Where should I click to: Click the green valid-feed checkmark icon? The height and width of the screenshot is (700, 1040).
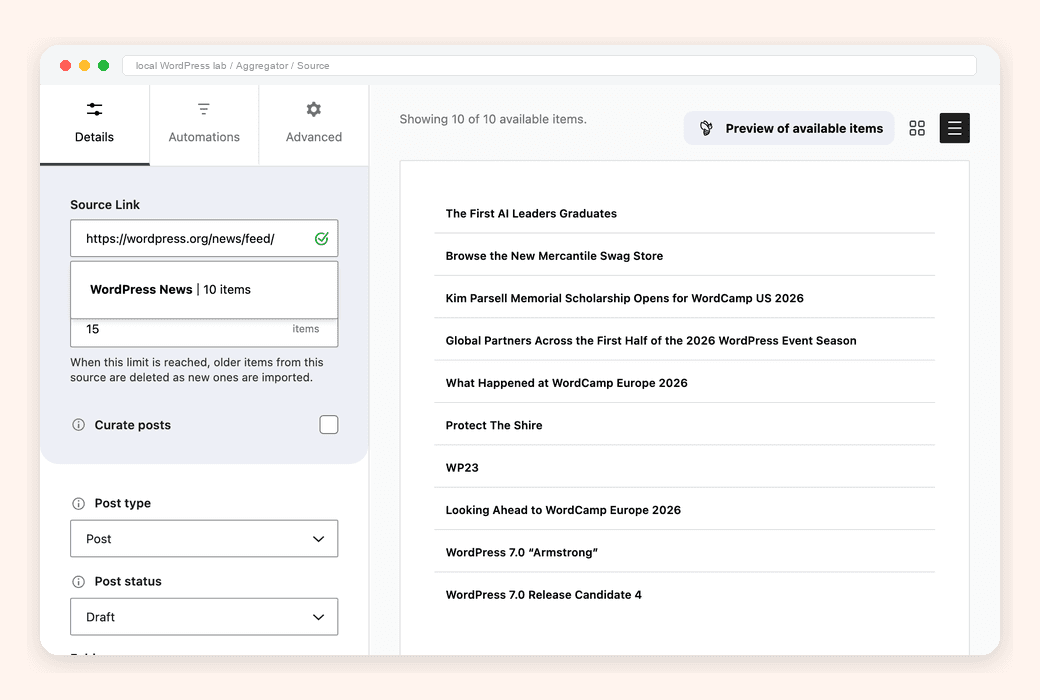point(322,238)
